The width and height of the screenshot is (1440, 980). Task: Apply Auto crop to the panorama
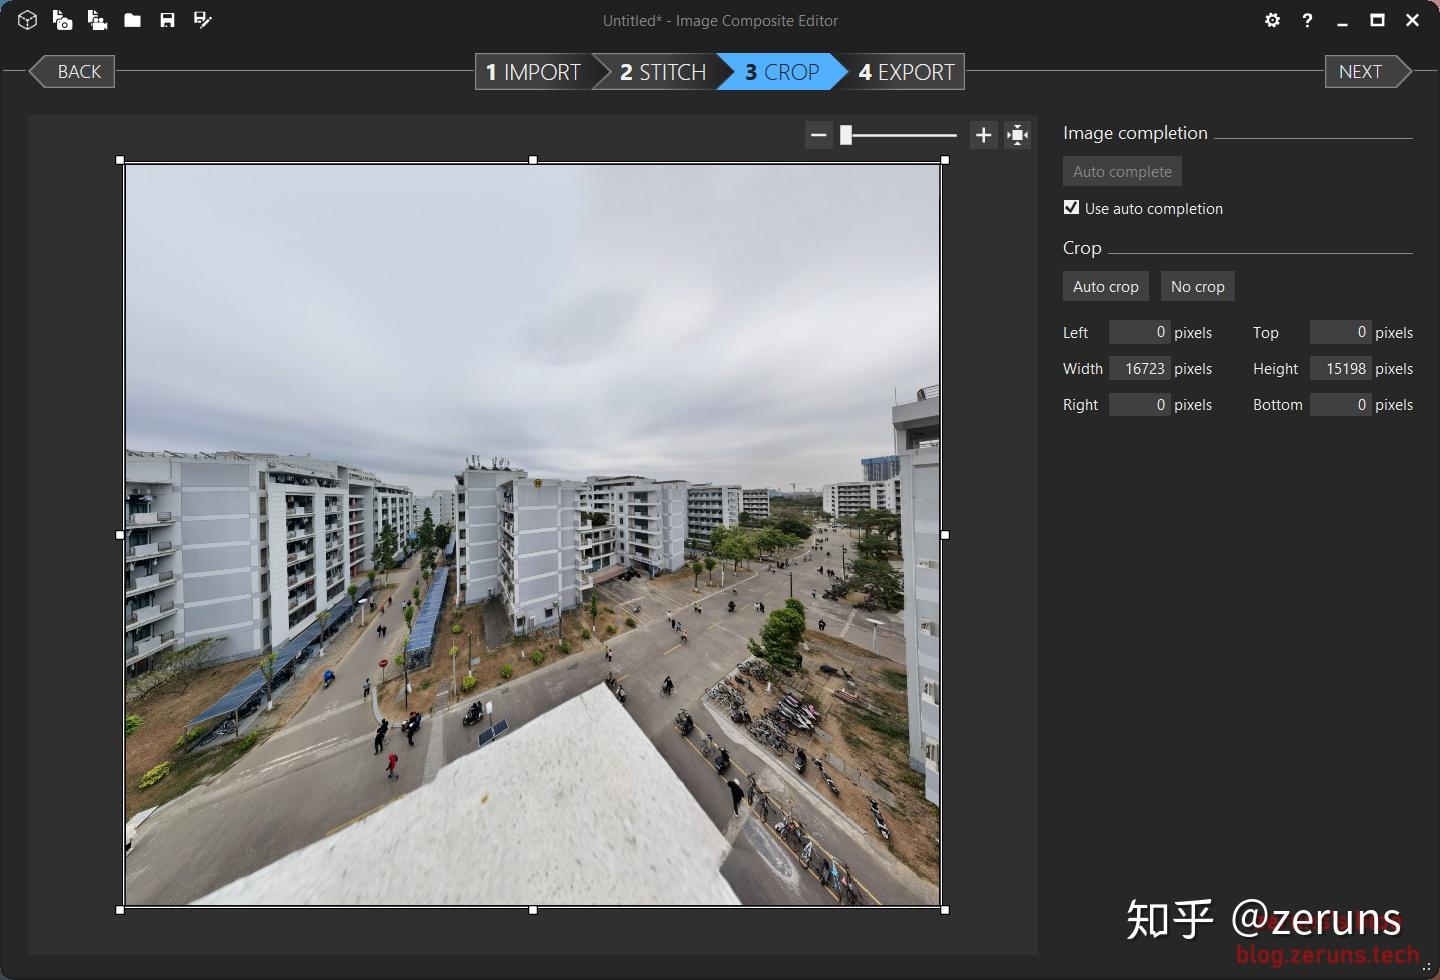pos(1105,286)
